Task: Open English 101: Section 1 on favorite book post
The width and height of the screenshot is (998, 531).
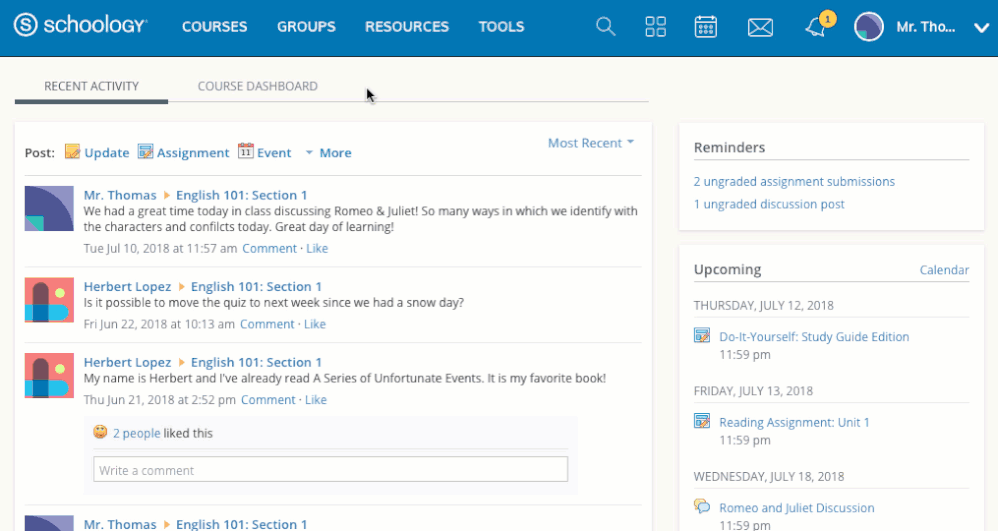Action: 256,362
